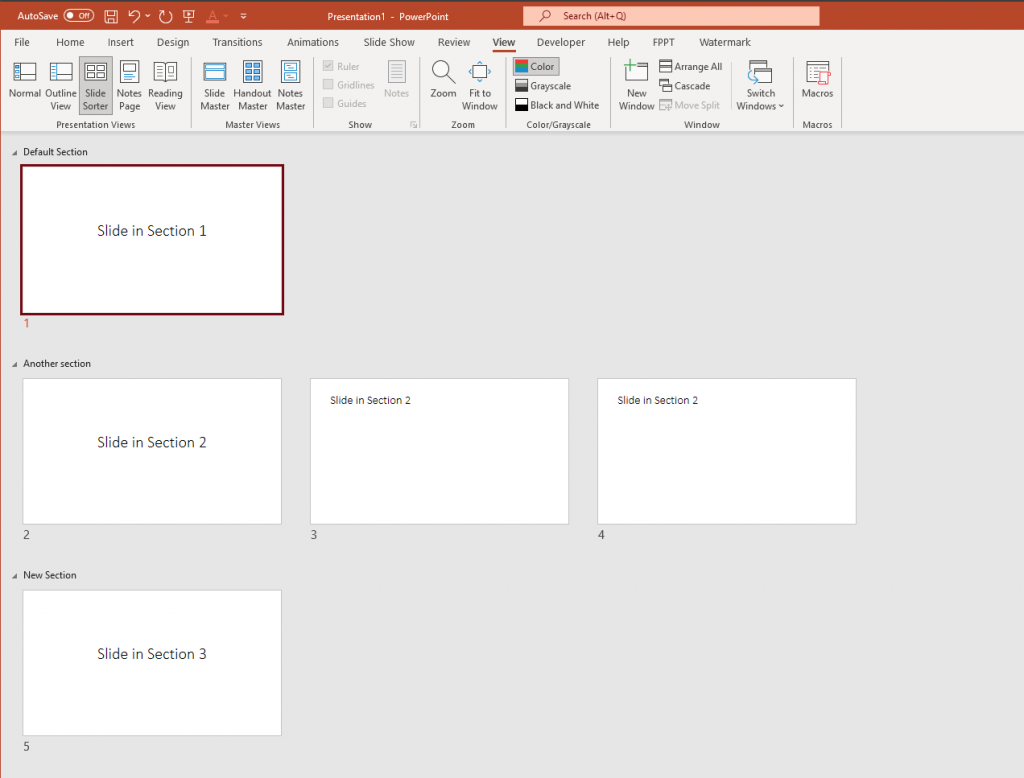Open the Slide Master editor

[x=214, y=85]
